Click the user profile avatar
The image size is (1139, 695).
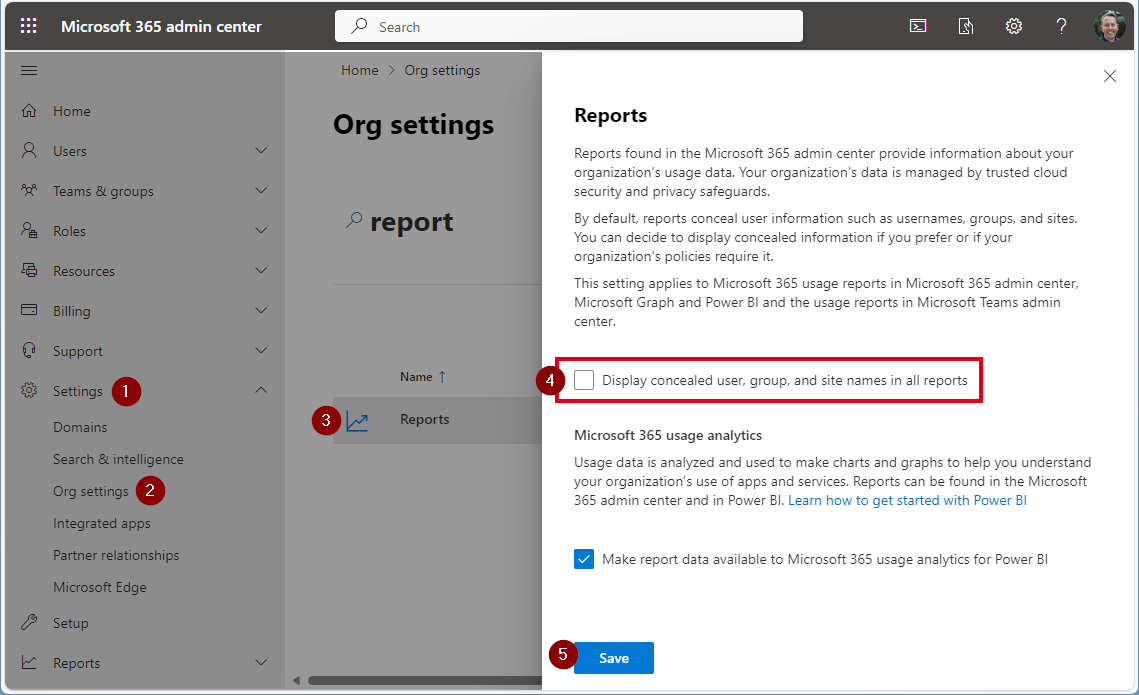coord(1109,26)
